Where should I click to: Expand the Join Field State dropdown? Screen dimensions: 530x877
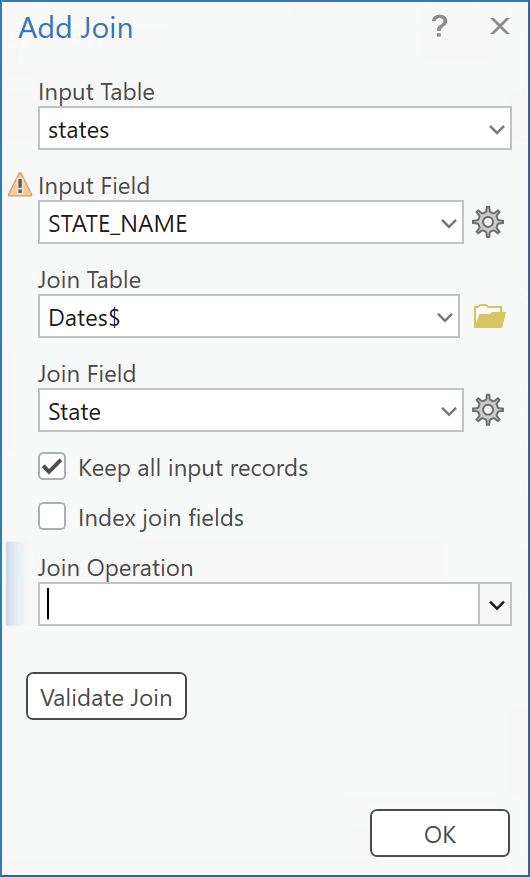click(448, 411)
